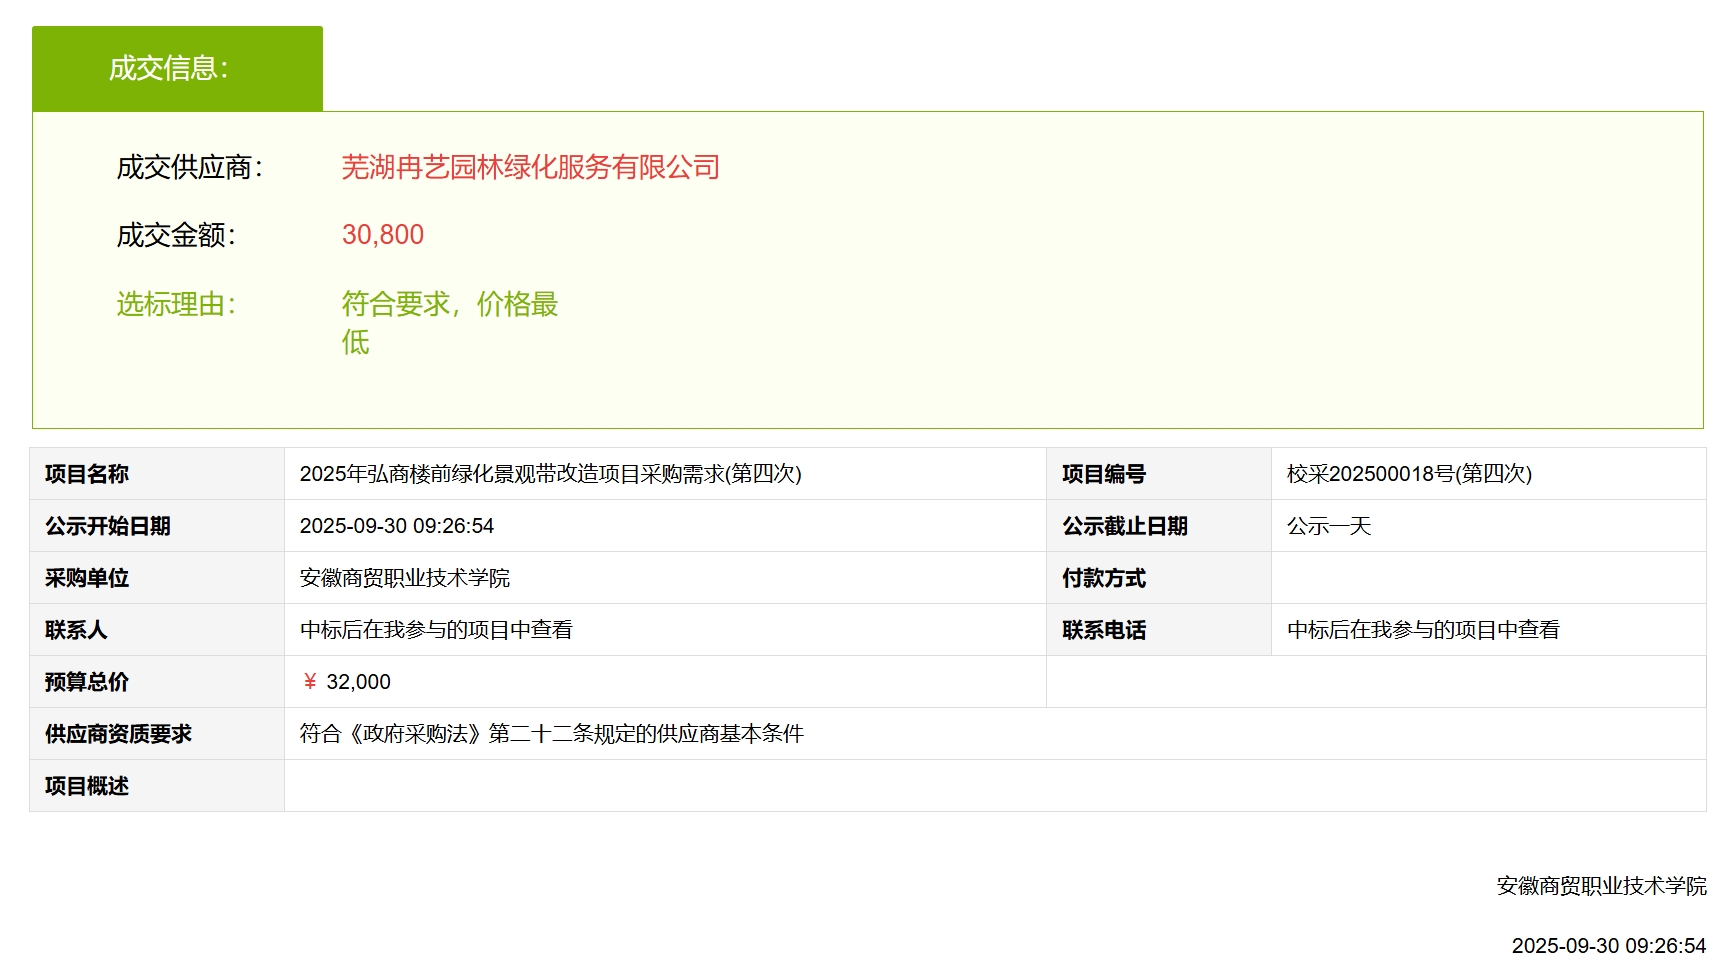Screen dimensions: 1735x976
Task: Click the footer signature 安徽商贸职业技术学院
Action: tap(1601, 886)
